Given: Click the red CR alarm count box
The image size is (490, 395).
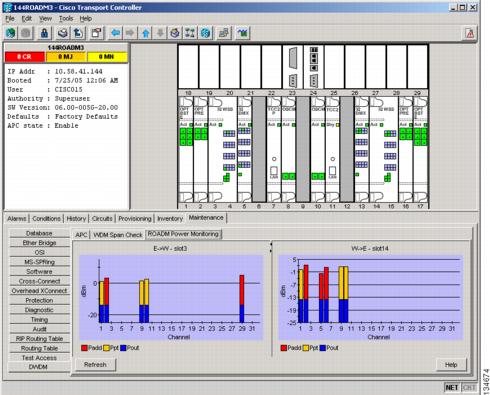Looking at the screenshot, I should (x=25, y=57).
